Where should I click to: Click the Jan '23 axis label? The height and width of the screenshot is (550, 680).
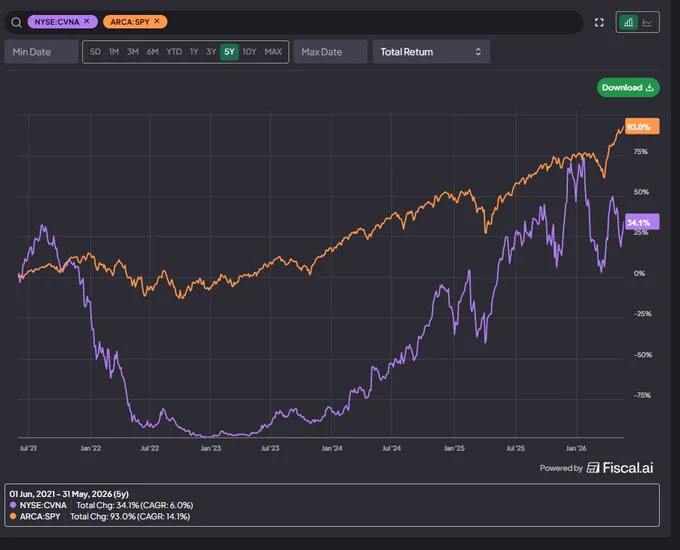[210, 448]
